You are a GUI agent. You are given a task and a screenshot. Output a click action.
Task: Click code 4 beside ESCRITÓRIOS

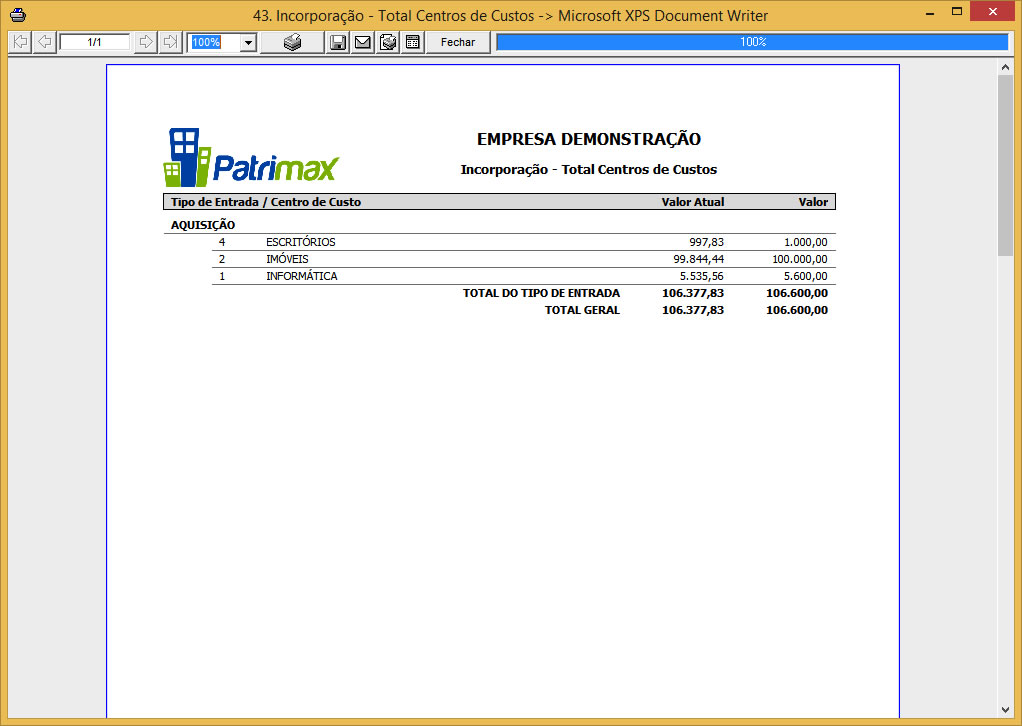[222, 242]
